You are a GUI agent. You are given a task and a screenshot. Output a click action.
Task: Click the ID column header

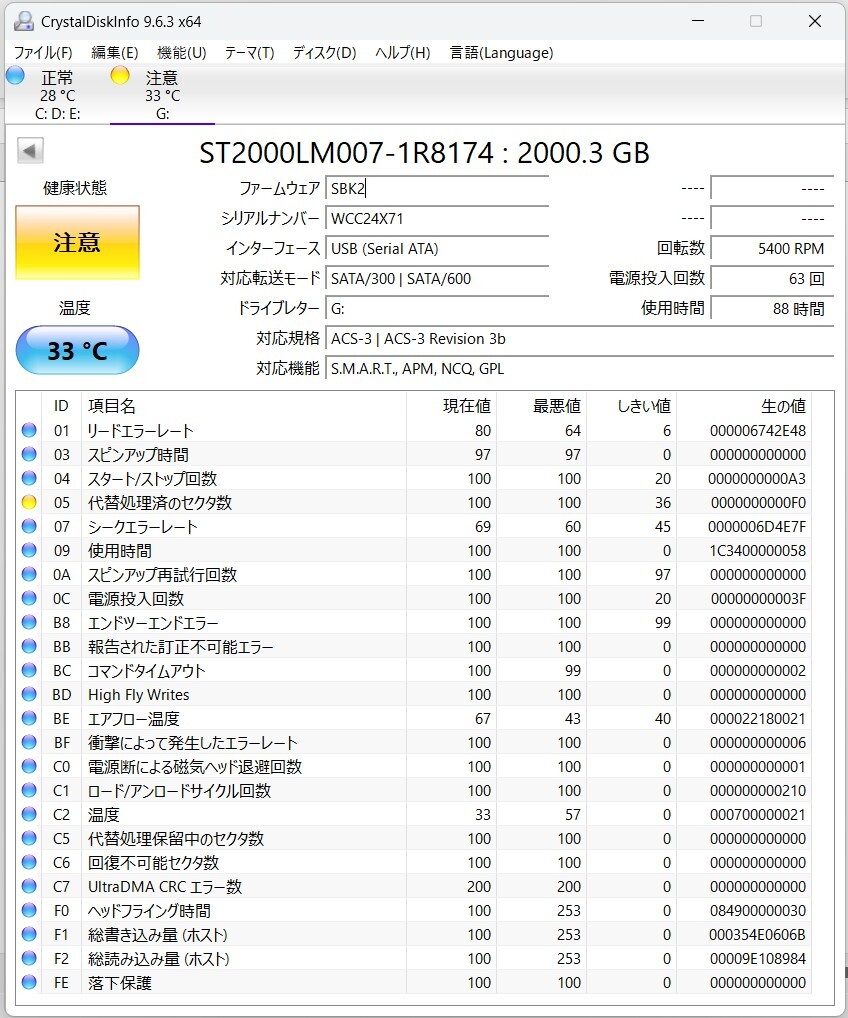click(61, 406)
